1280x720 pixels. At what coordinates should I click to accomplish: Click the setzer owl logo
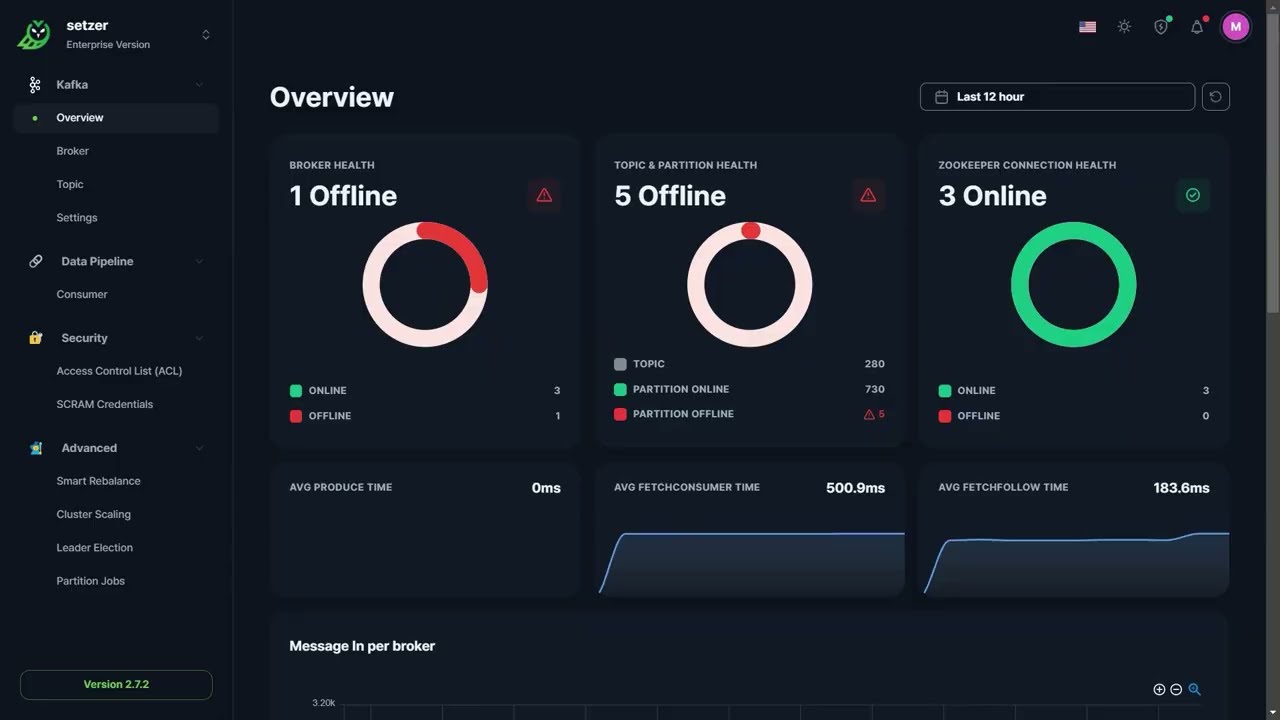point(34,35)
